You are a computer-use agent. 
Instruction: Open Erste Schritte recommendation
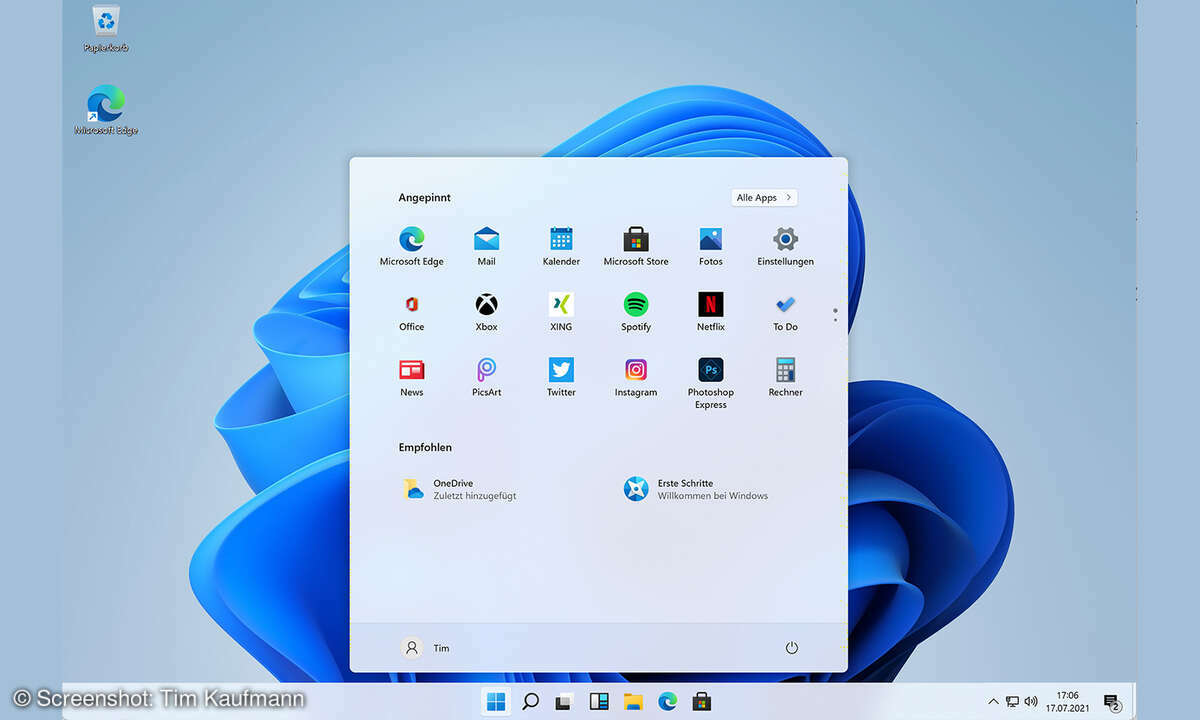(696, 489)
